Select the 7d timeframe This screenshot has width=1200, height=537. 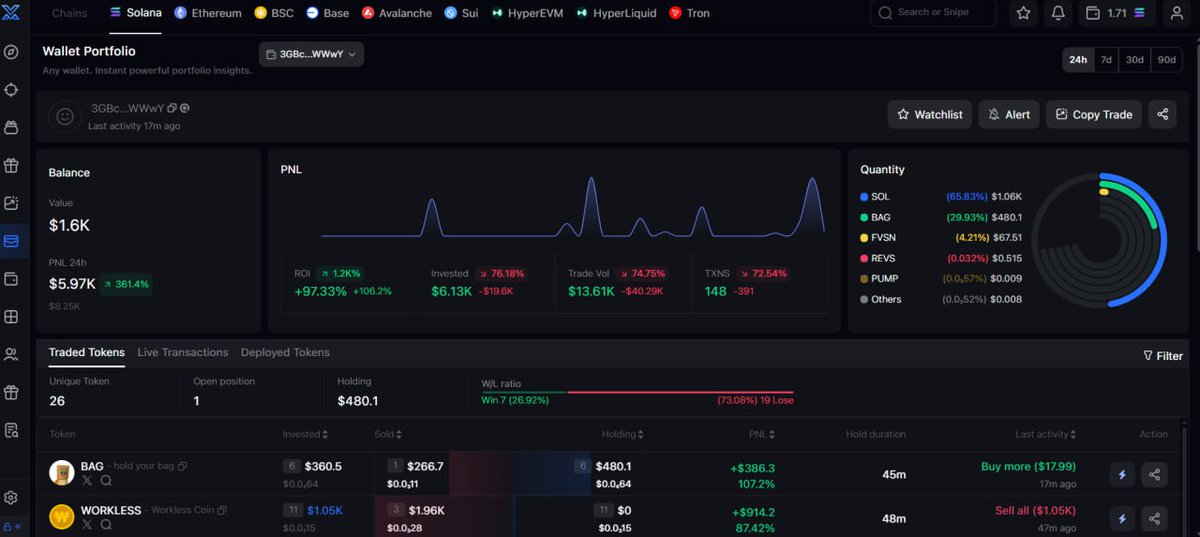coord(1106,59)
